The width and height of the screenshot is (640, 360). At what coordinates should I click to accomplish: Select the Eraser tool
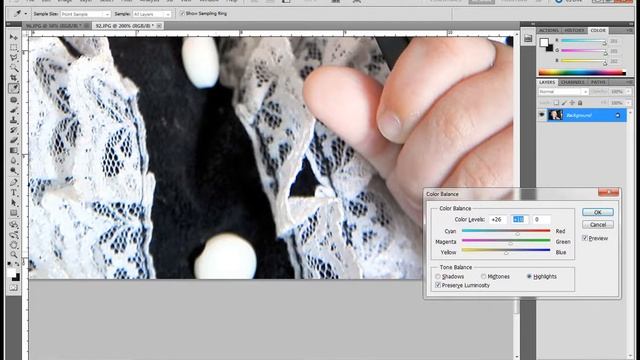point(13,140)
